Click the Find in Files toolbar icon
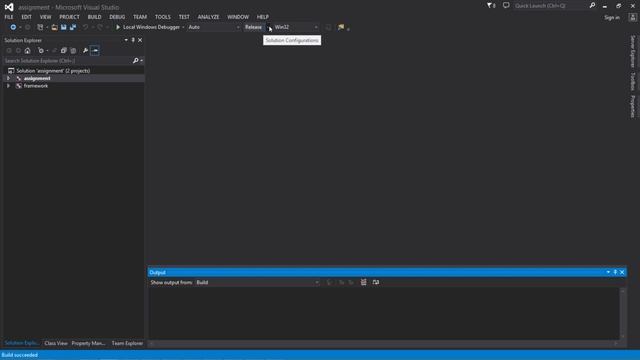 341,27
